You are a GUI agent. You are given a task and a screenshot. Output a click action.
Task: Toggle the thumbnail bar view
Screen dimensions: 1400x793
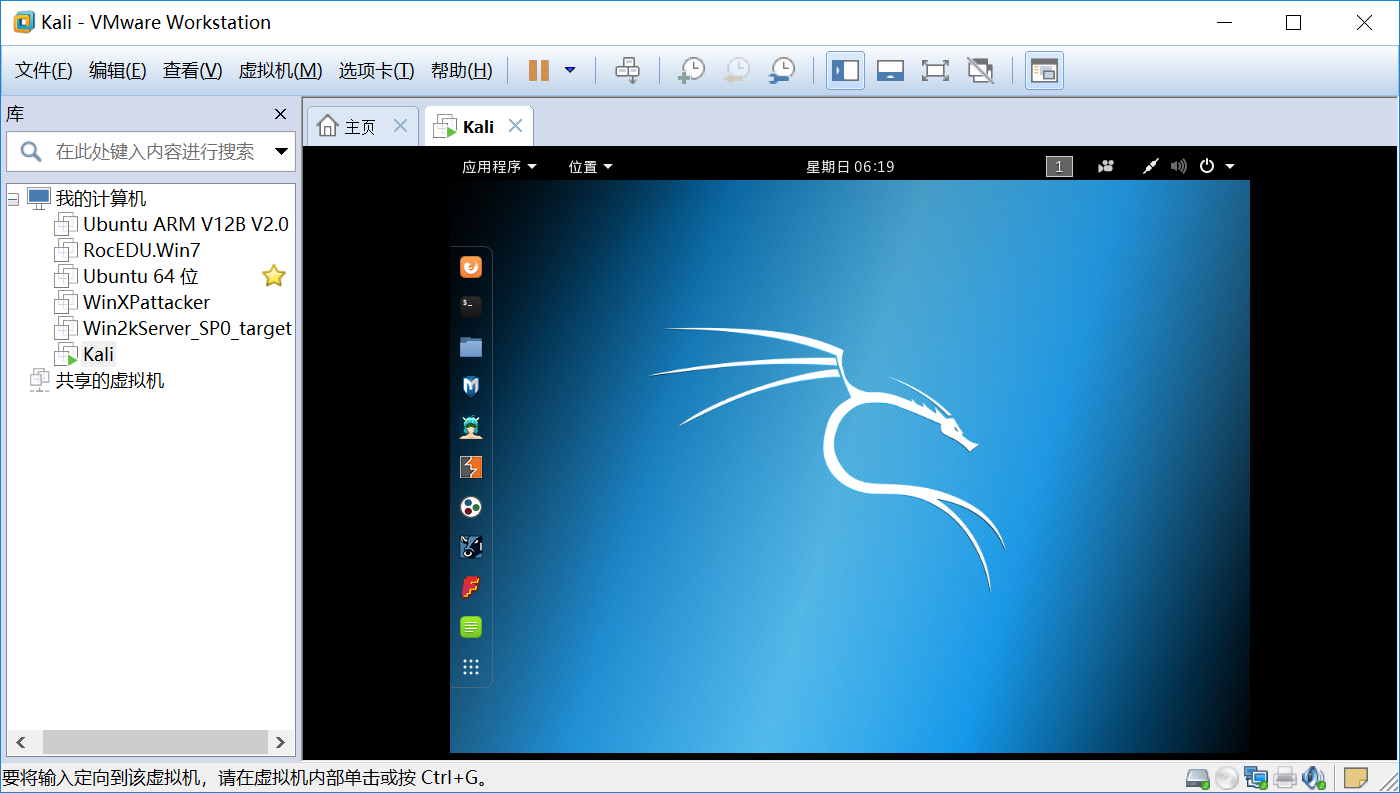[890, 70]
